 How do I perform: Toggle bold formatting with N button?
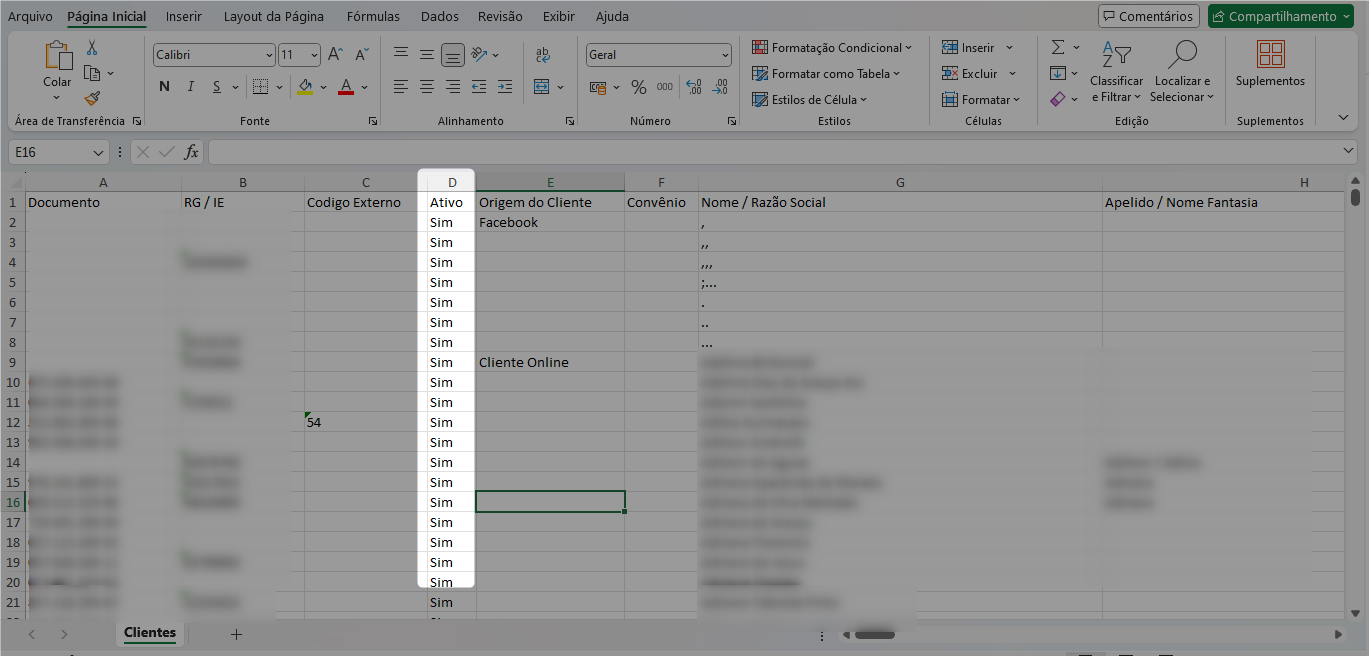coord(164,87)
